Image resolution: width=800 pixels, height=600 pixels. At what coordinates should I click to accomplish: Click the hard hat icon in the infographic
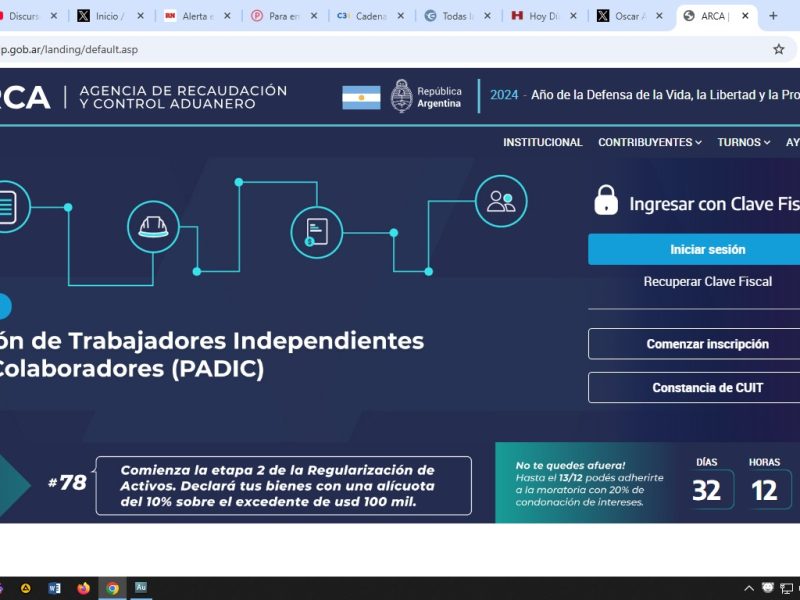[153, 227]
